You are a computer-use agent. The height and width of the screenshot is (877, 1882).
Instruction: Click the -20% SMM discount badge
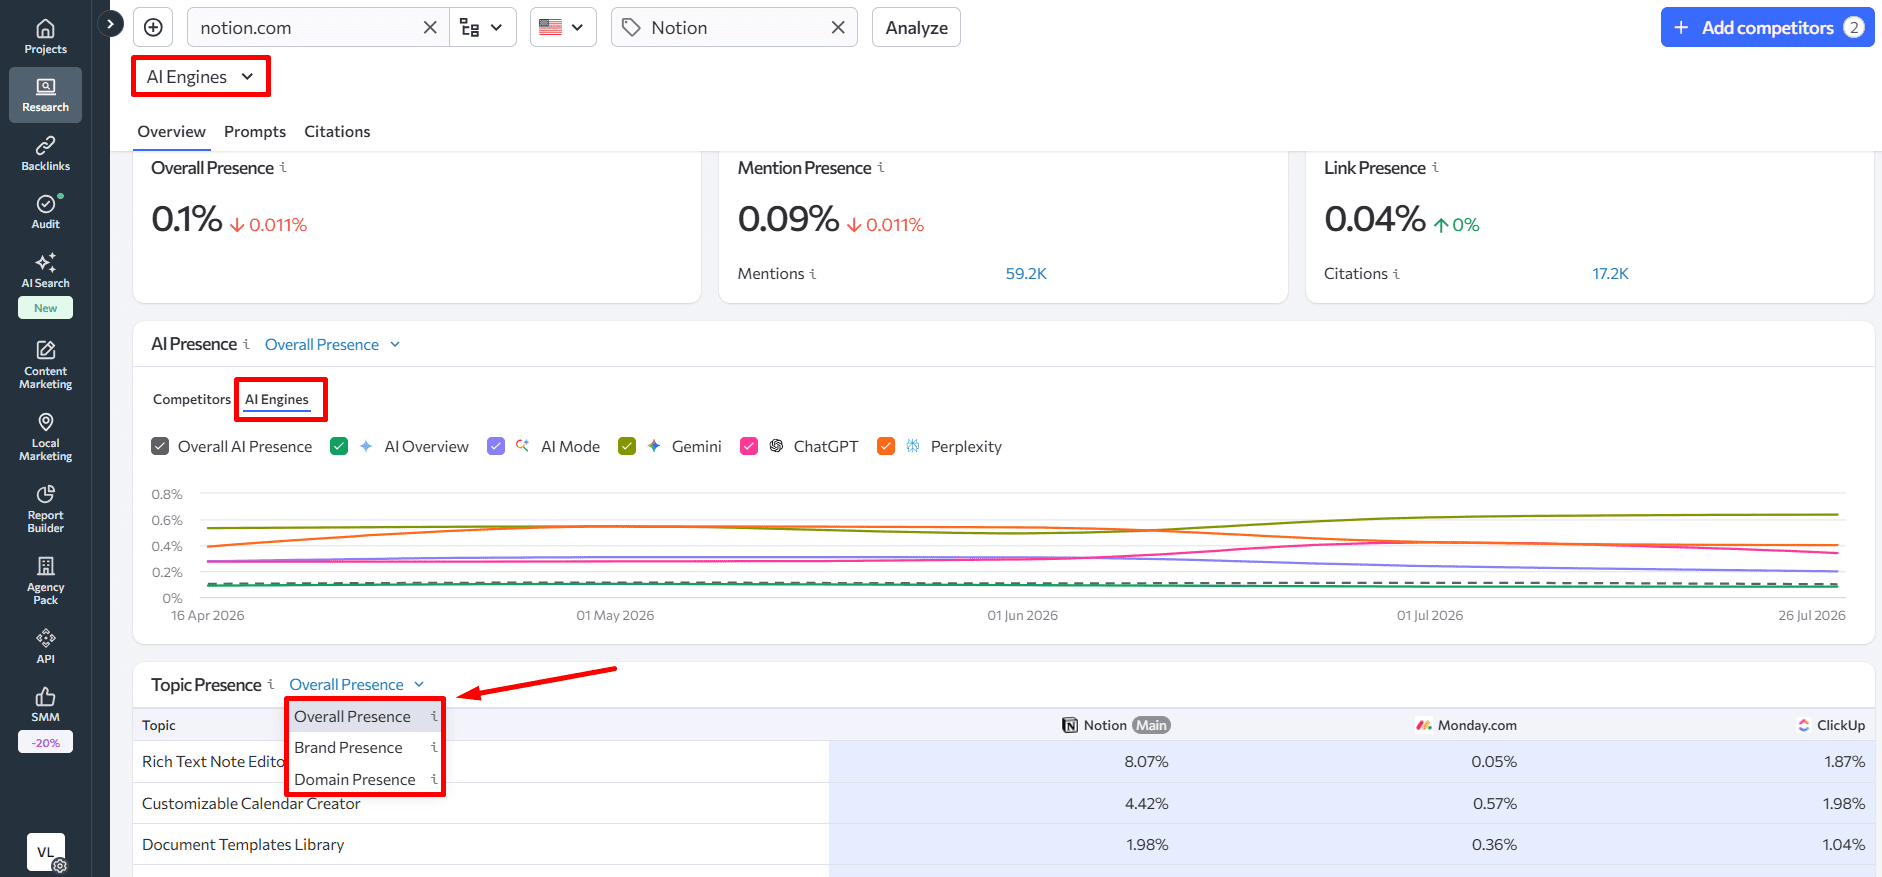click(45, 742)
